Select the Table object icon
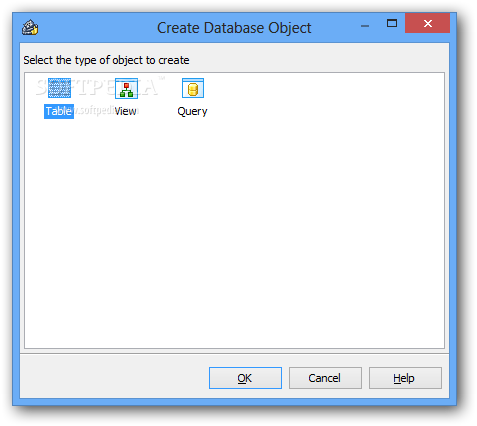The width and height of the screenshot is (477, 426). tap(59, 88)
